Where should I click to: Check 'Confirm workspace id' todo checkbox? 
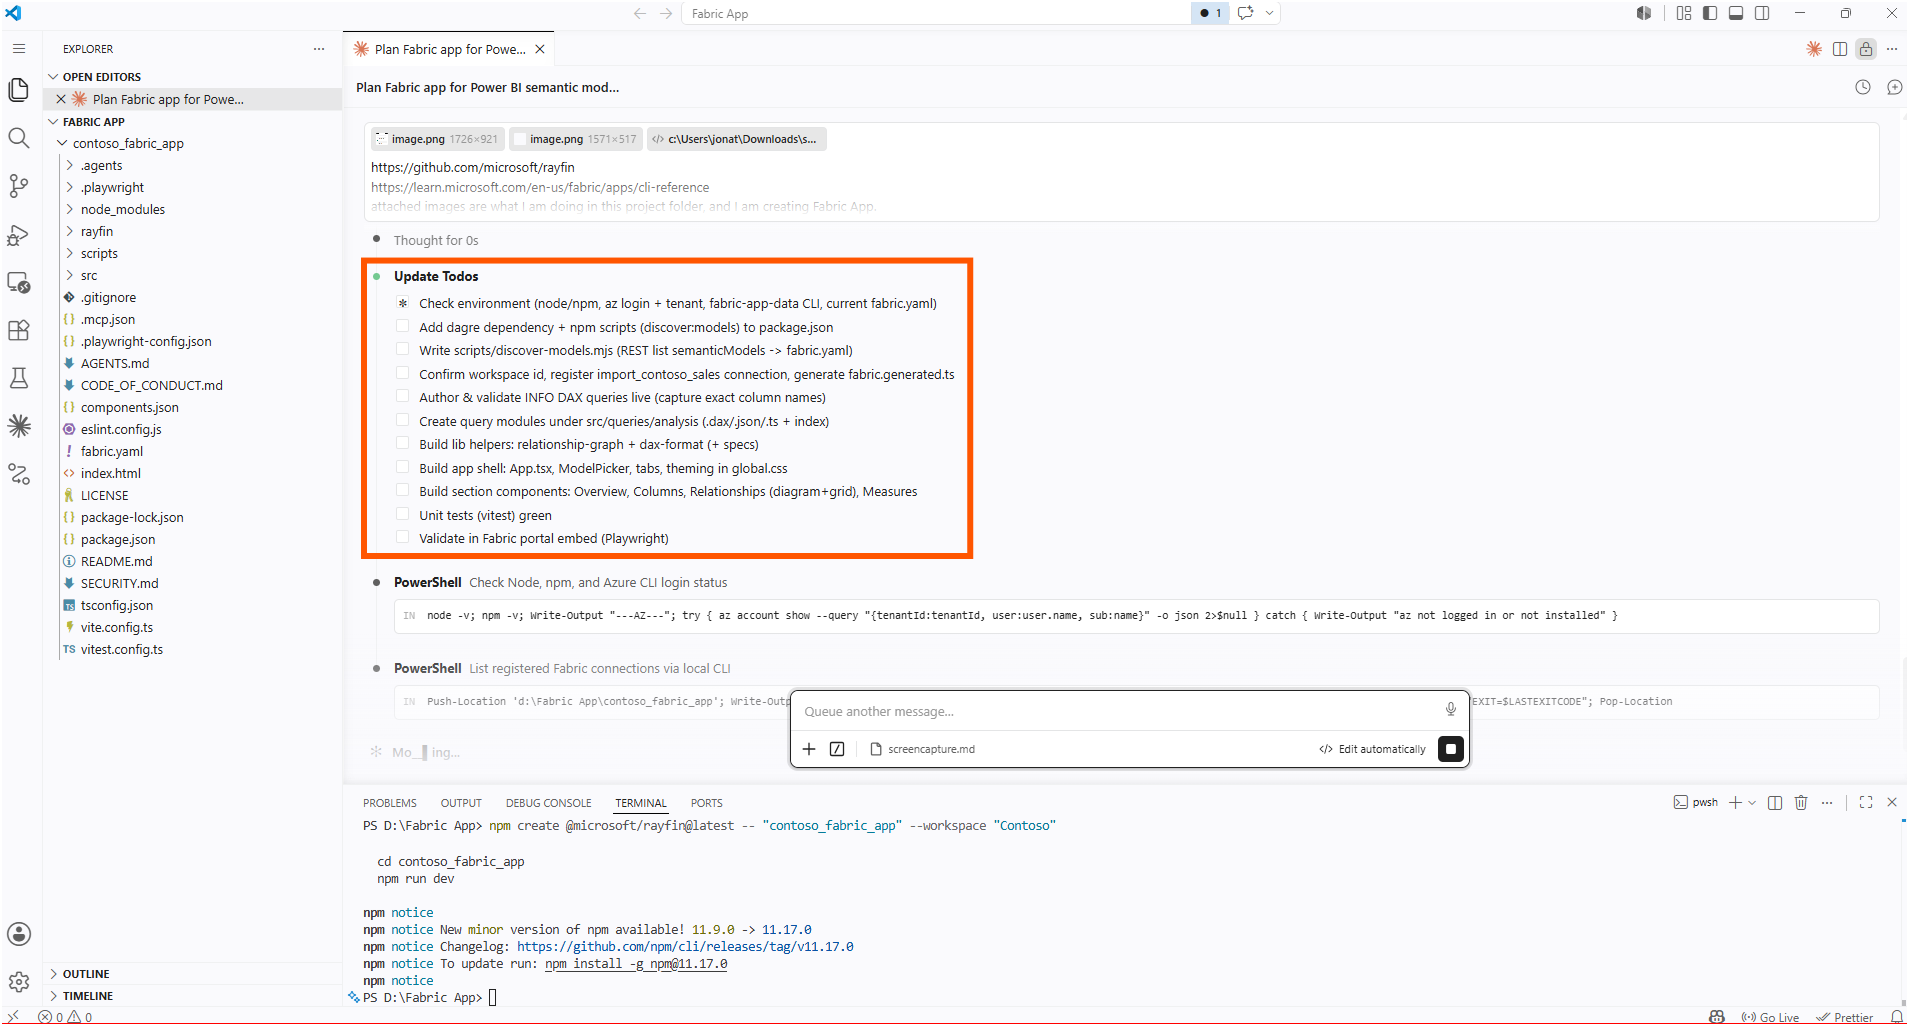pos(402,373)
